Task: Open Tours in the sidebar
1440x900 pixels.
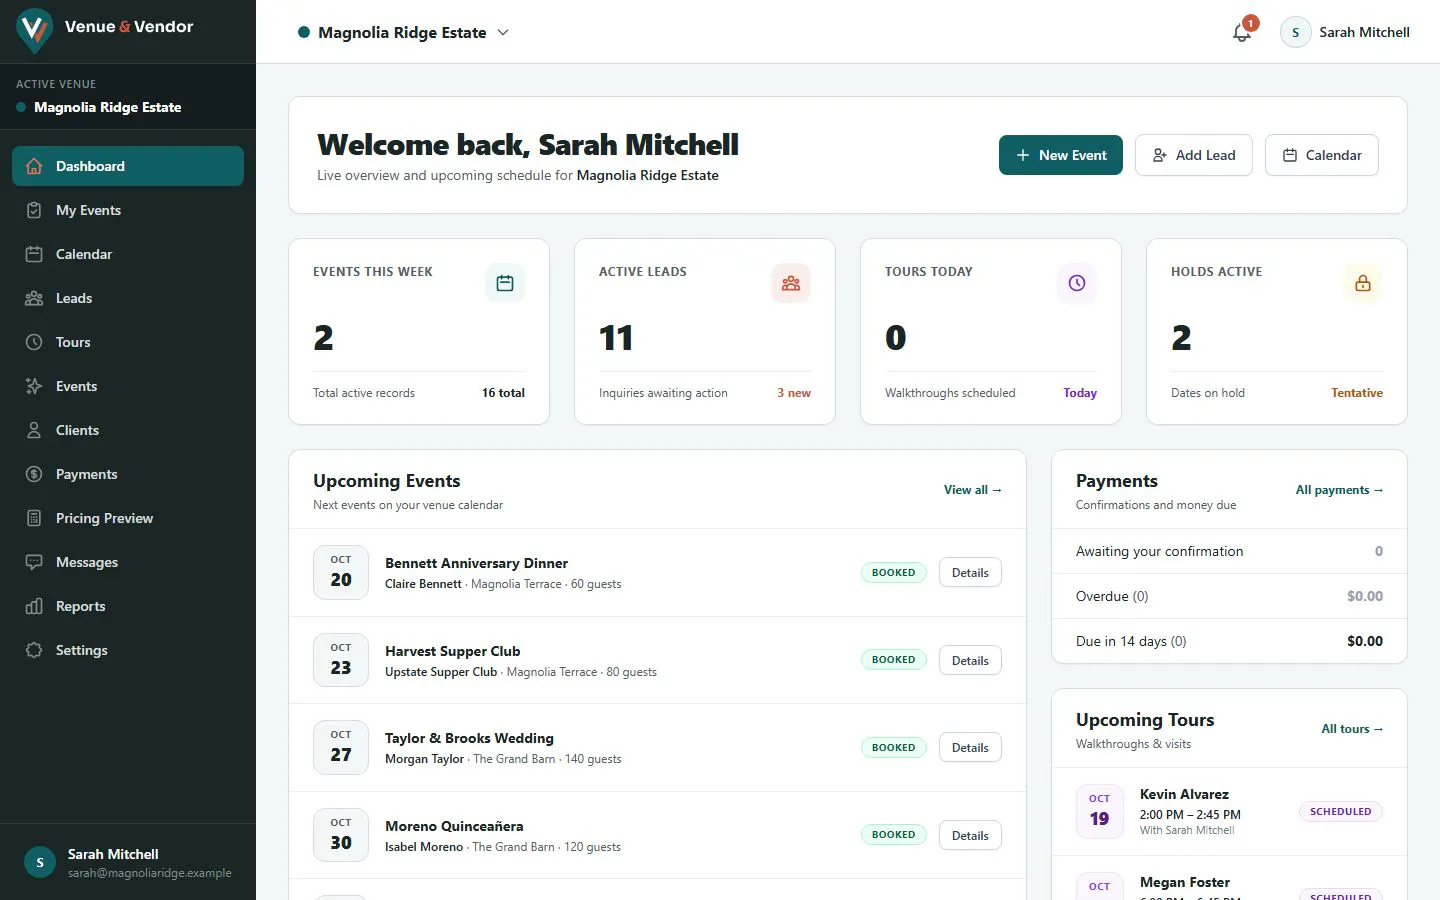Action: [x=128, y=342]
